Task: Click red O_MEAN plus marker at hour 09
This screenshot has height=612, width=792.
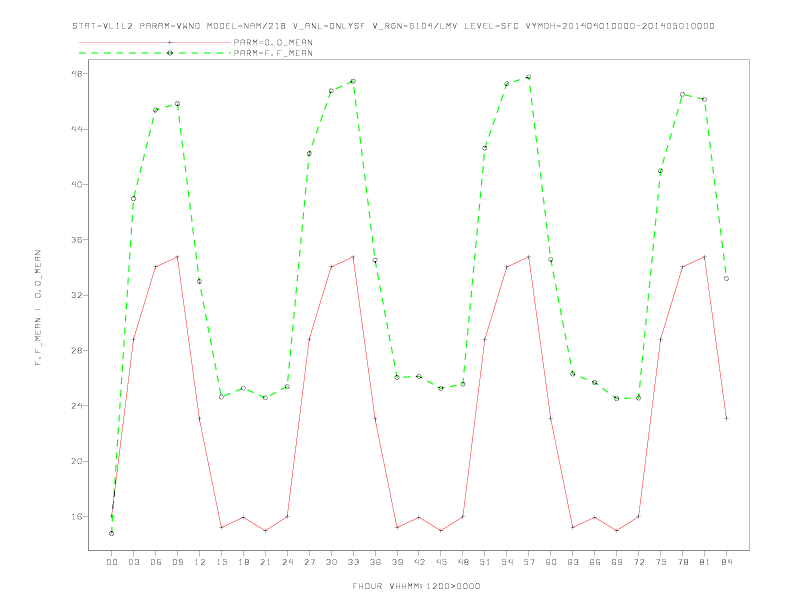Action: point(177,257)
